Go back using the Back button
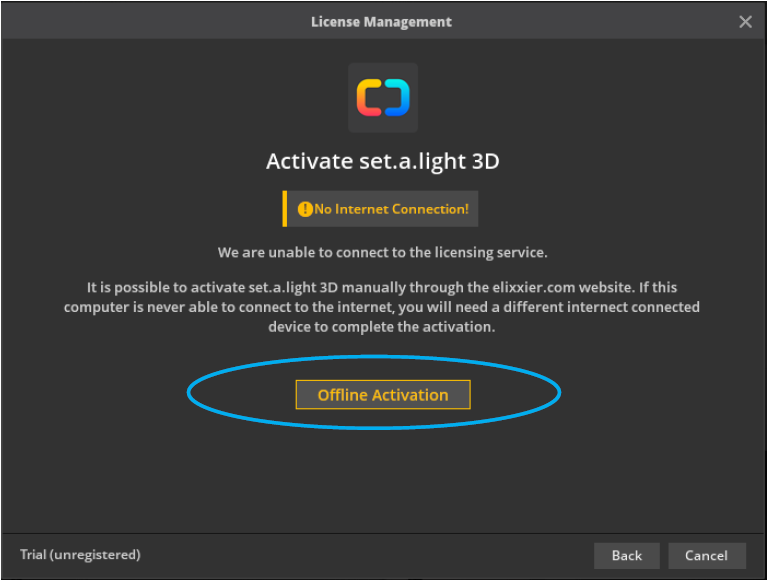 (626, 555)
